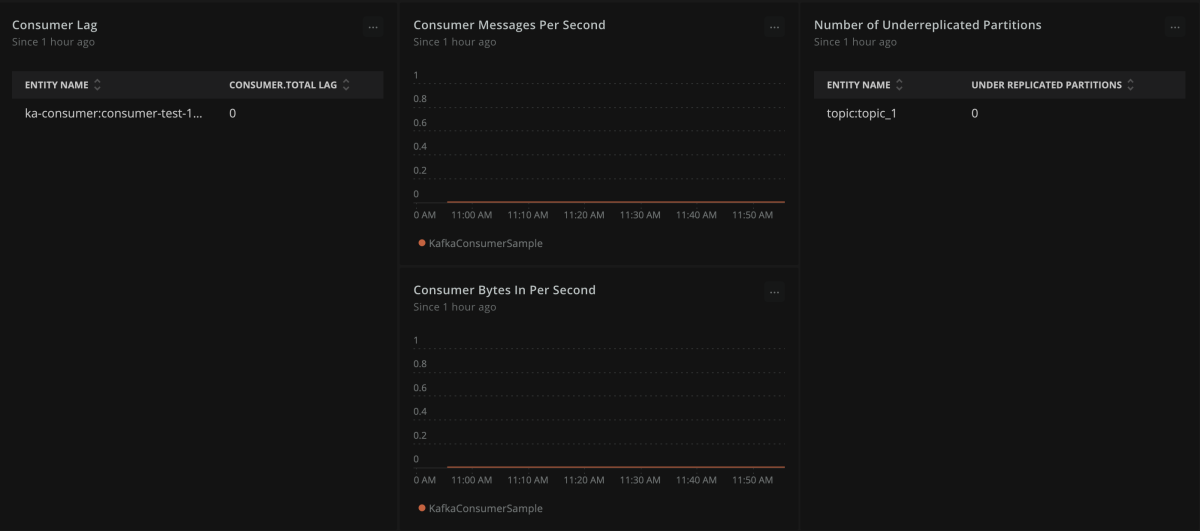Click the orange line in Bytes In chart
The height and width of the screenshot is (531, 1200).
pyautogui.click(x=615, y=467)
